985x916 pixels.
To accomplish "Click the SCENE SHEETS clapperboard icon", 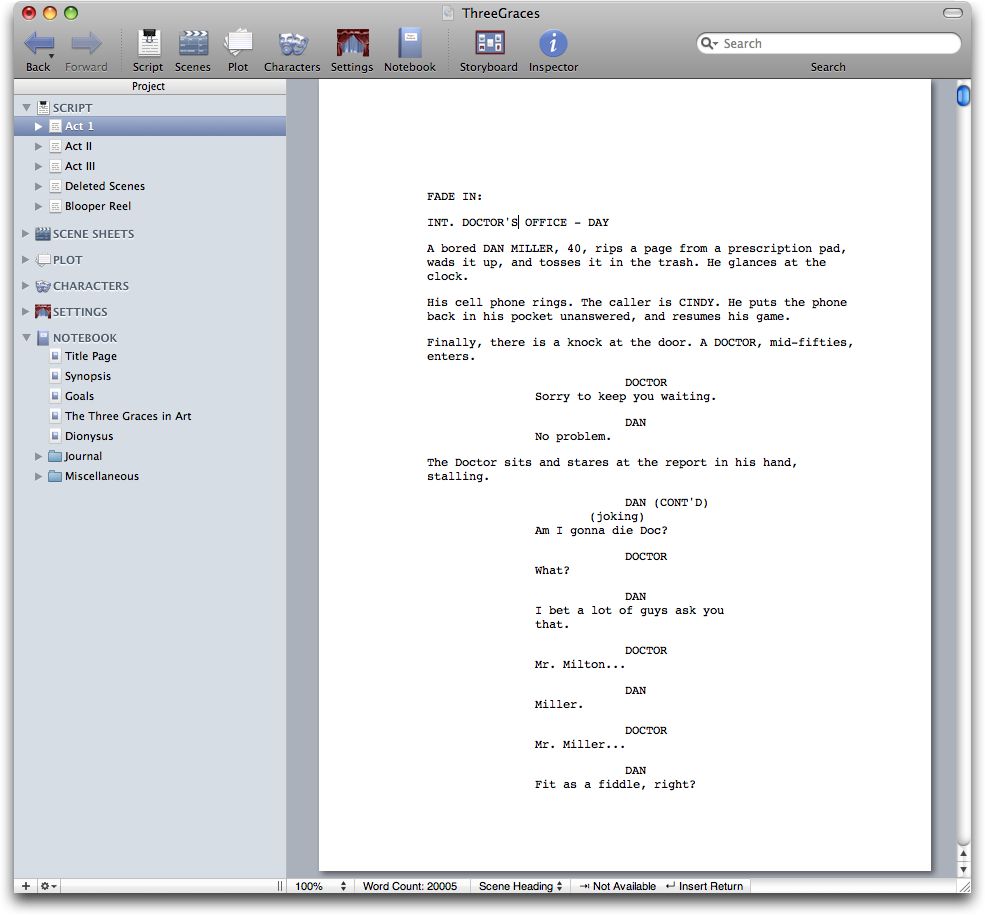I will tap(43, 234).
